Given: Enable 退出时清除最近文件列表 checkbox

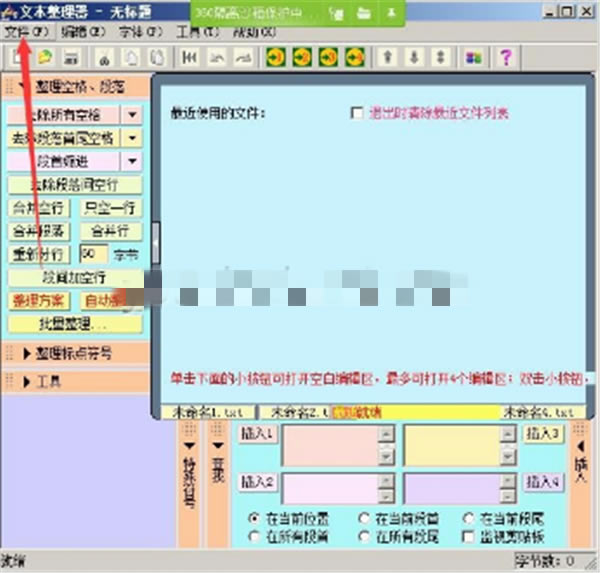Looking at the screenshot, I should (357, 113).
